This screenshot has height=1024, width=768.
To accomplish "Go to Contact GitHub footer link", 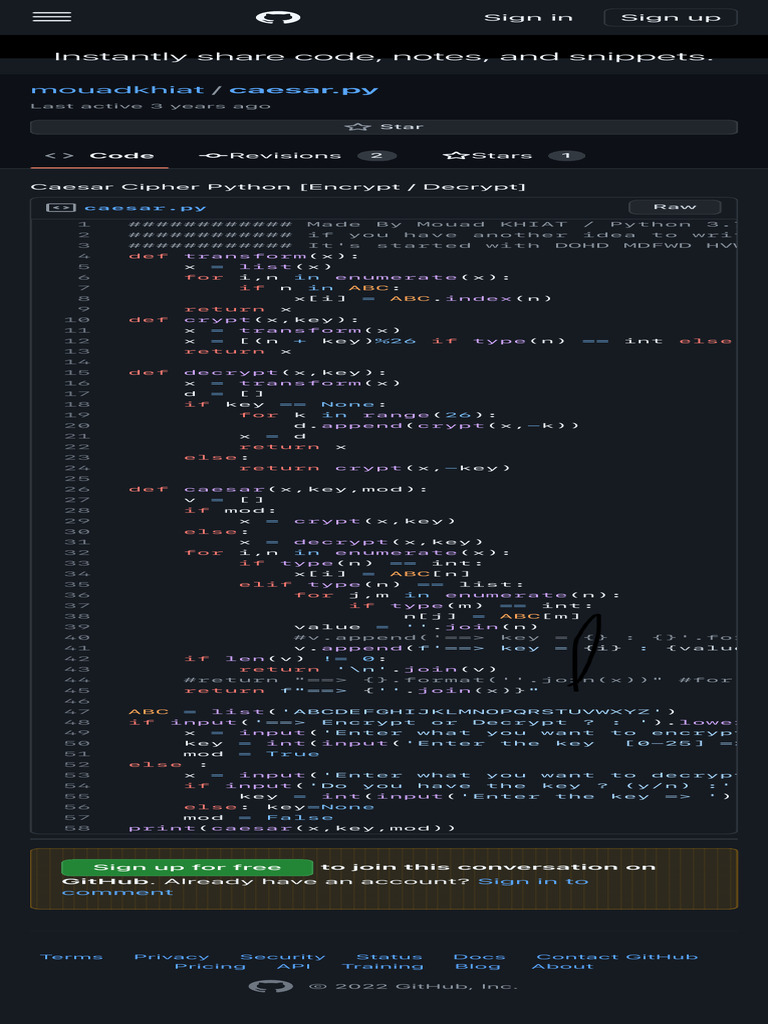I will [x=617, y=957].
